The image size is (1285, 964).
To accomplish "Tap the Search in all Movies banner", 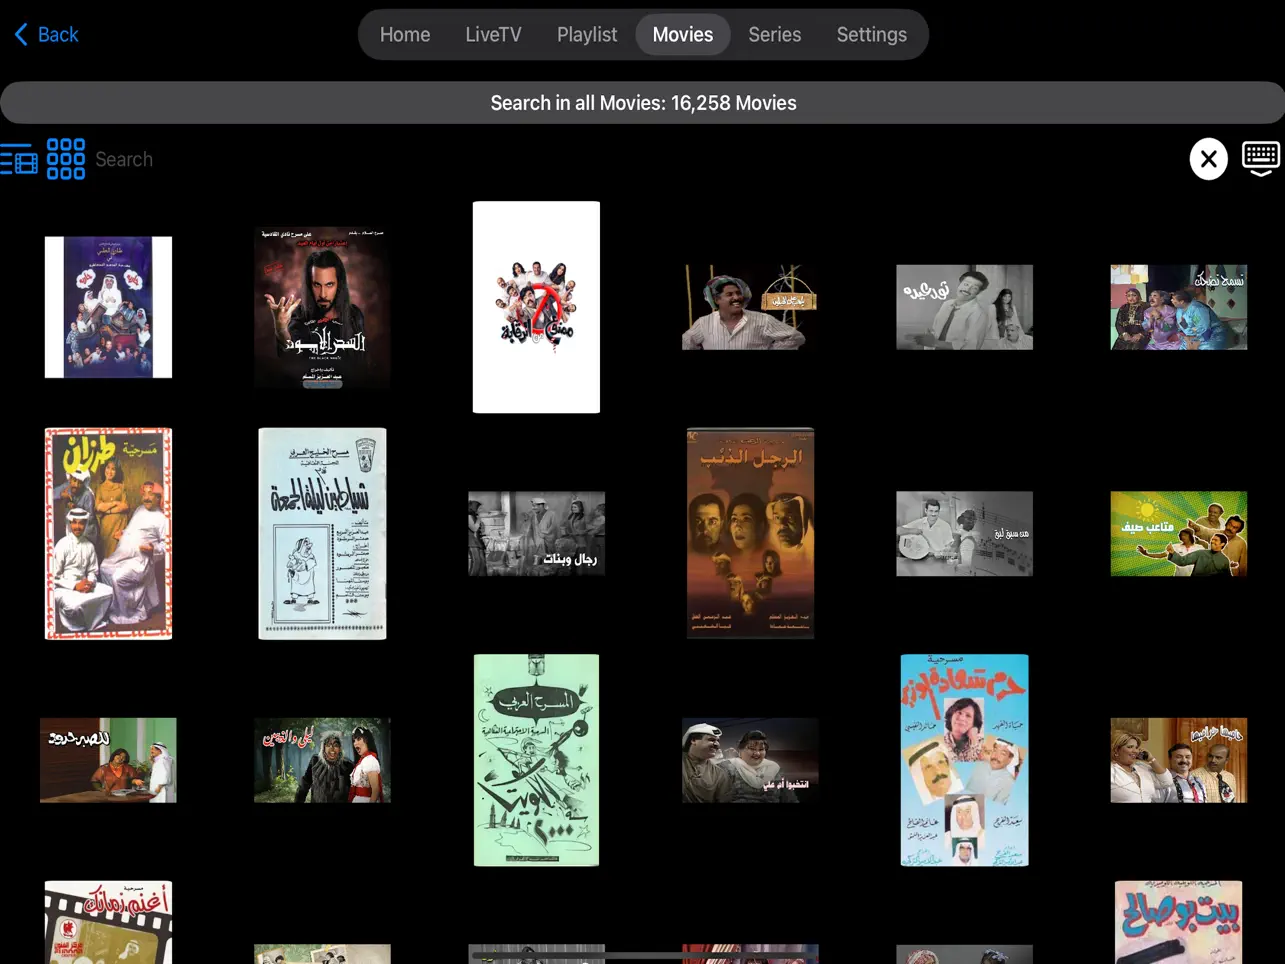I will (642, 103).
